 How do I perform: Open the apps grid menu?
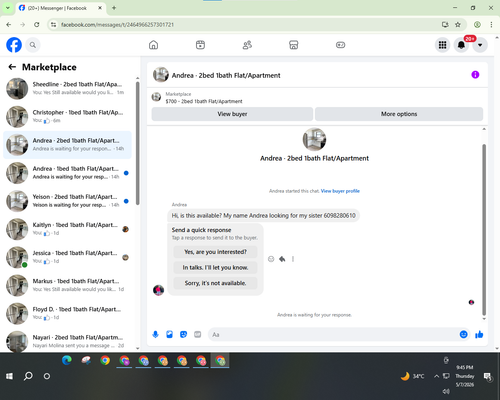[442, 45]
